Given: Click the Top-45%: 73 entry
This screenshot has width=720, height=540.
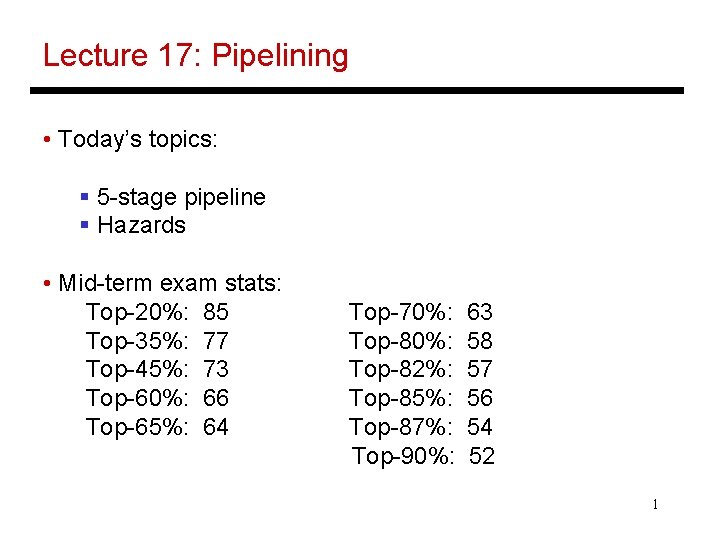Looking at the screenshot, I should click(157, 370).
